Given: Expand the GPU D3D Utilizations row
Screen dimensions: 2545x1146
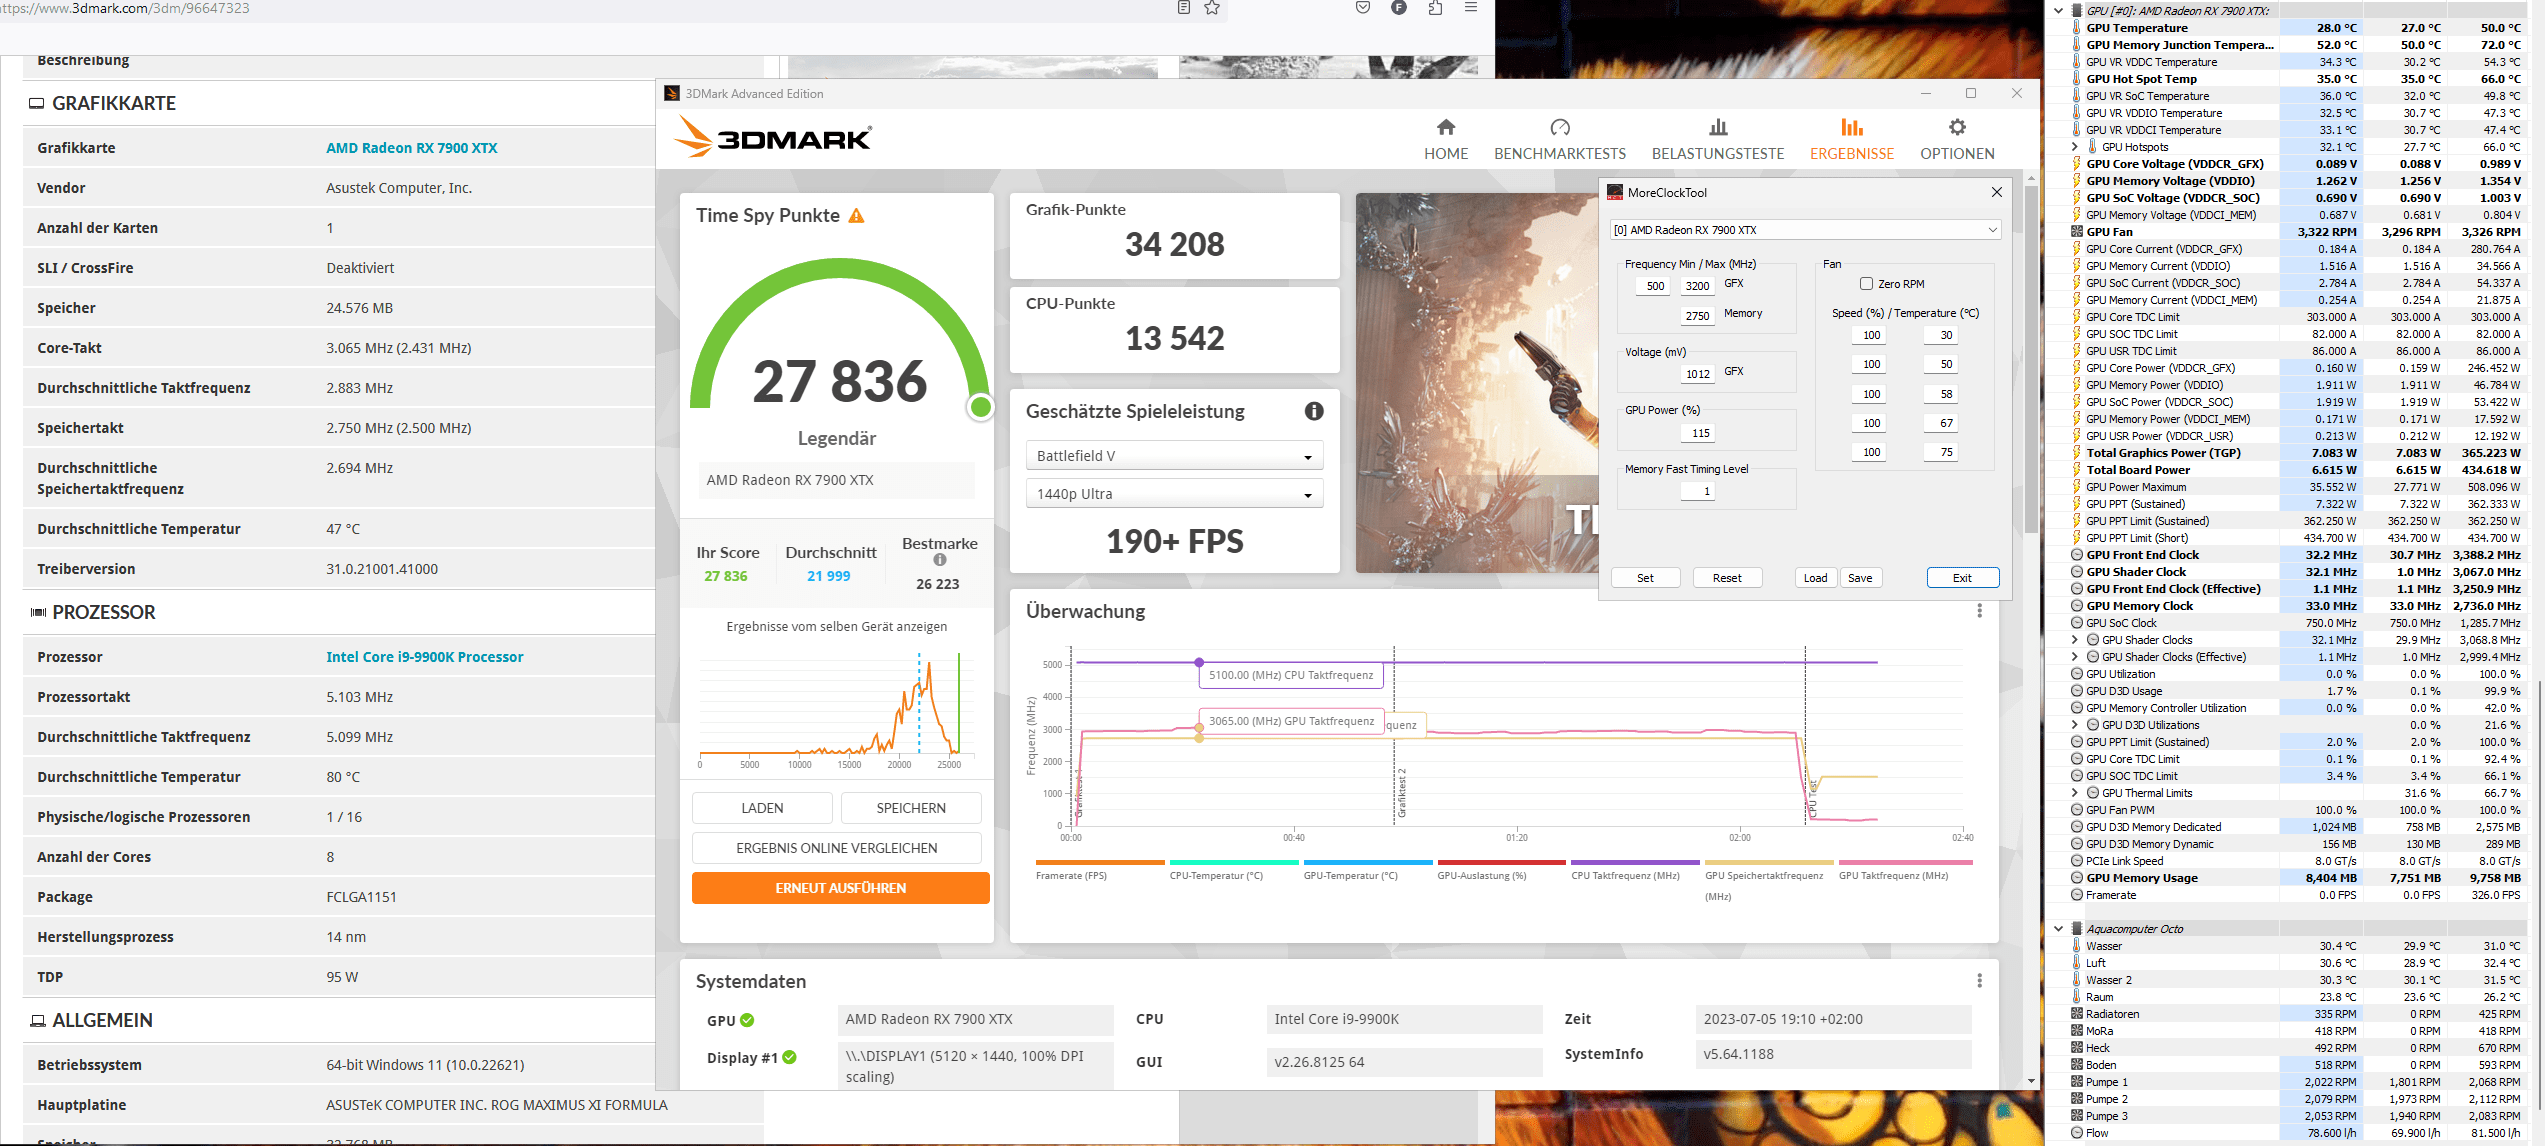Looking at the screenshot, I should point(2074,725).
